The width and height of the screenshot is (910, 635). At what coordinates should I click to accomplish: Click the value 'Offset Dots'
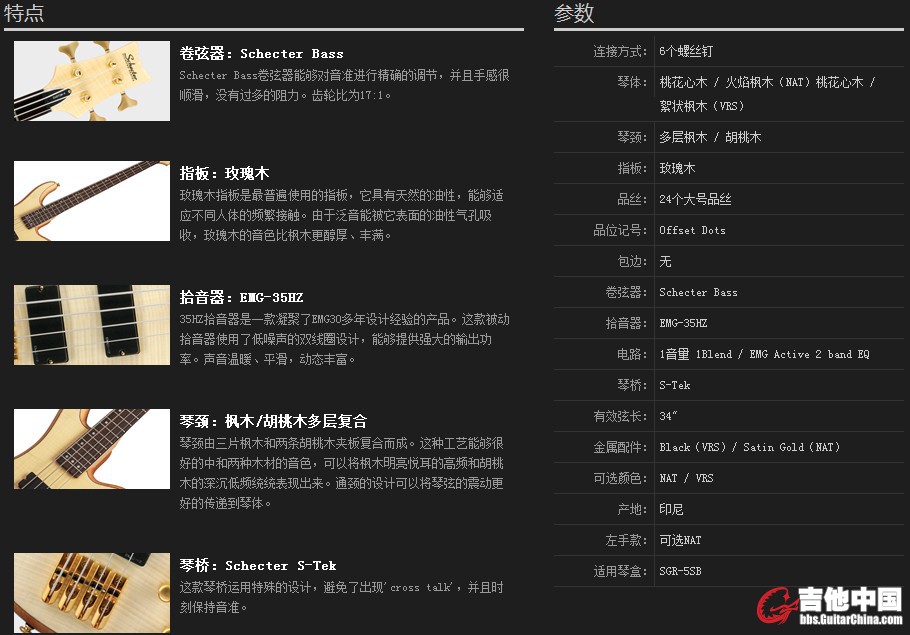tap(692, 230)
